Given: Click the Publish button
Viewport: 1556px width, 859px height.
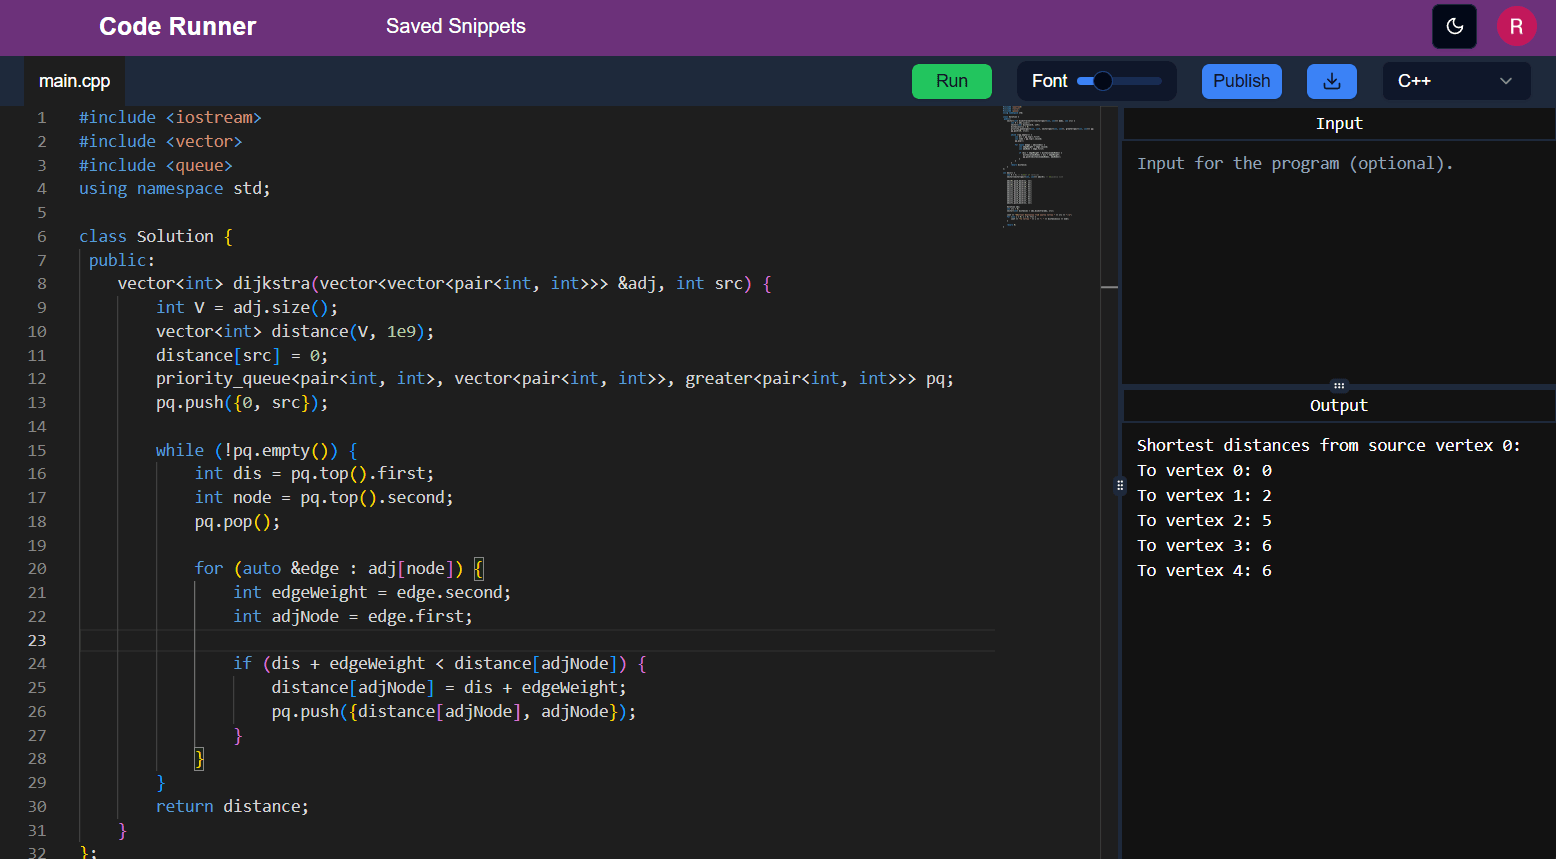Looking at the screenshot, I should tap(1242, 81).
